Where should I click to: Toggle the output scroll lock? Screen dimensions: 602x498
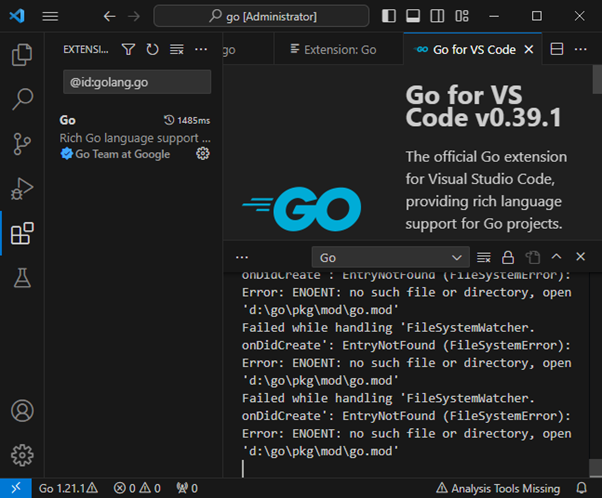[x=508, y=257]
